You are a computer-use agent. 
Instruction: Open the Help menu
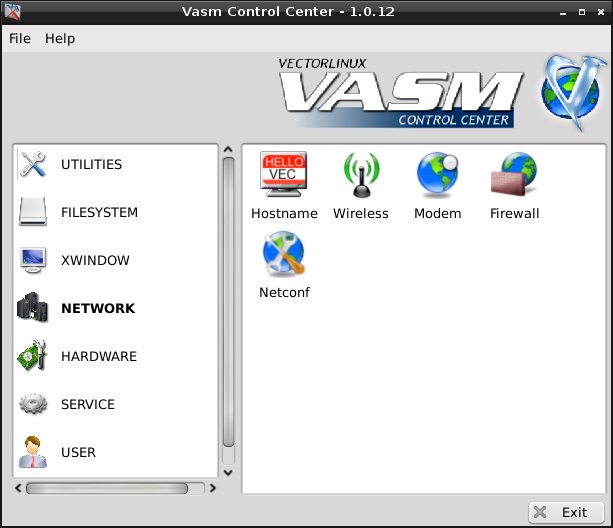pos(60,38)
